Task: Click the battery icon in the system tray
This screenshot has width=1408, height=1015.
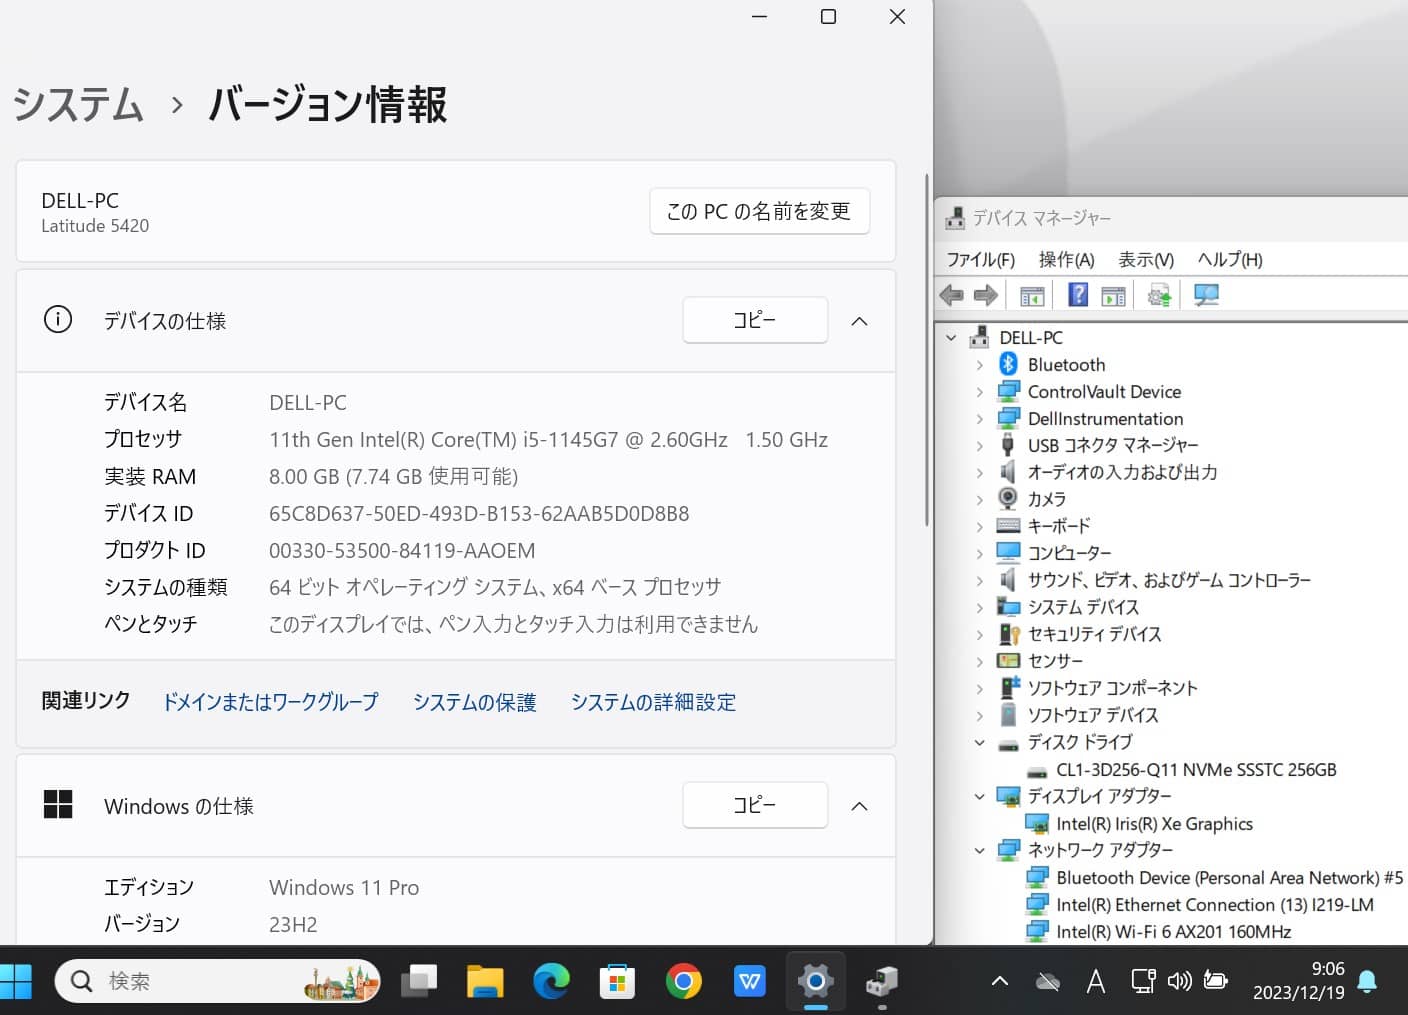Action: 1216,980
